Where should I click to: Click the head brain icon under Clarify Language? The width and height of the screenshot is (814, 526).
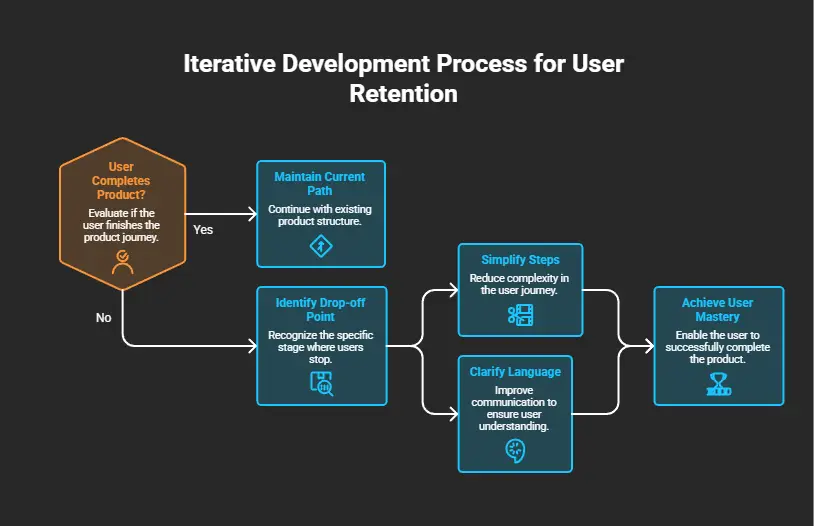tap(515, 451)
